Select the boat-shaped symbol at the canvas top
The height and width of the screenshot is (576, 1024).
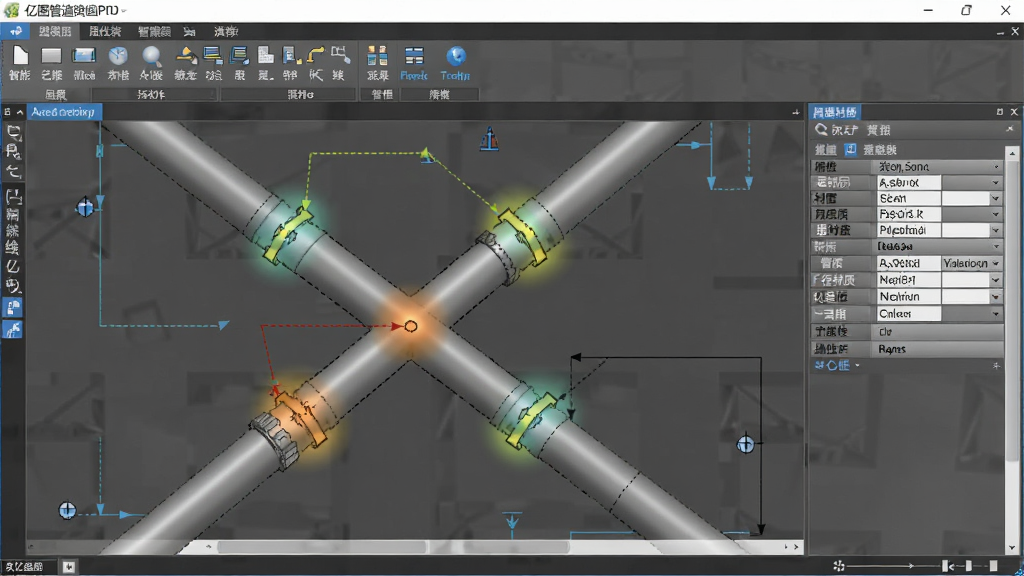pyautogui.click(x=489, y=139)
